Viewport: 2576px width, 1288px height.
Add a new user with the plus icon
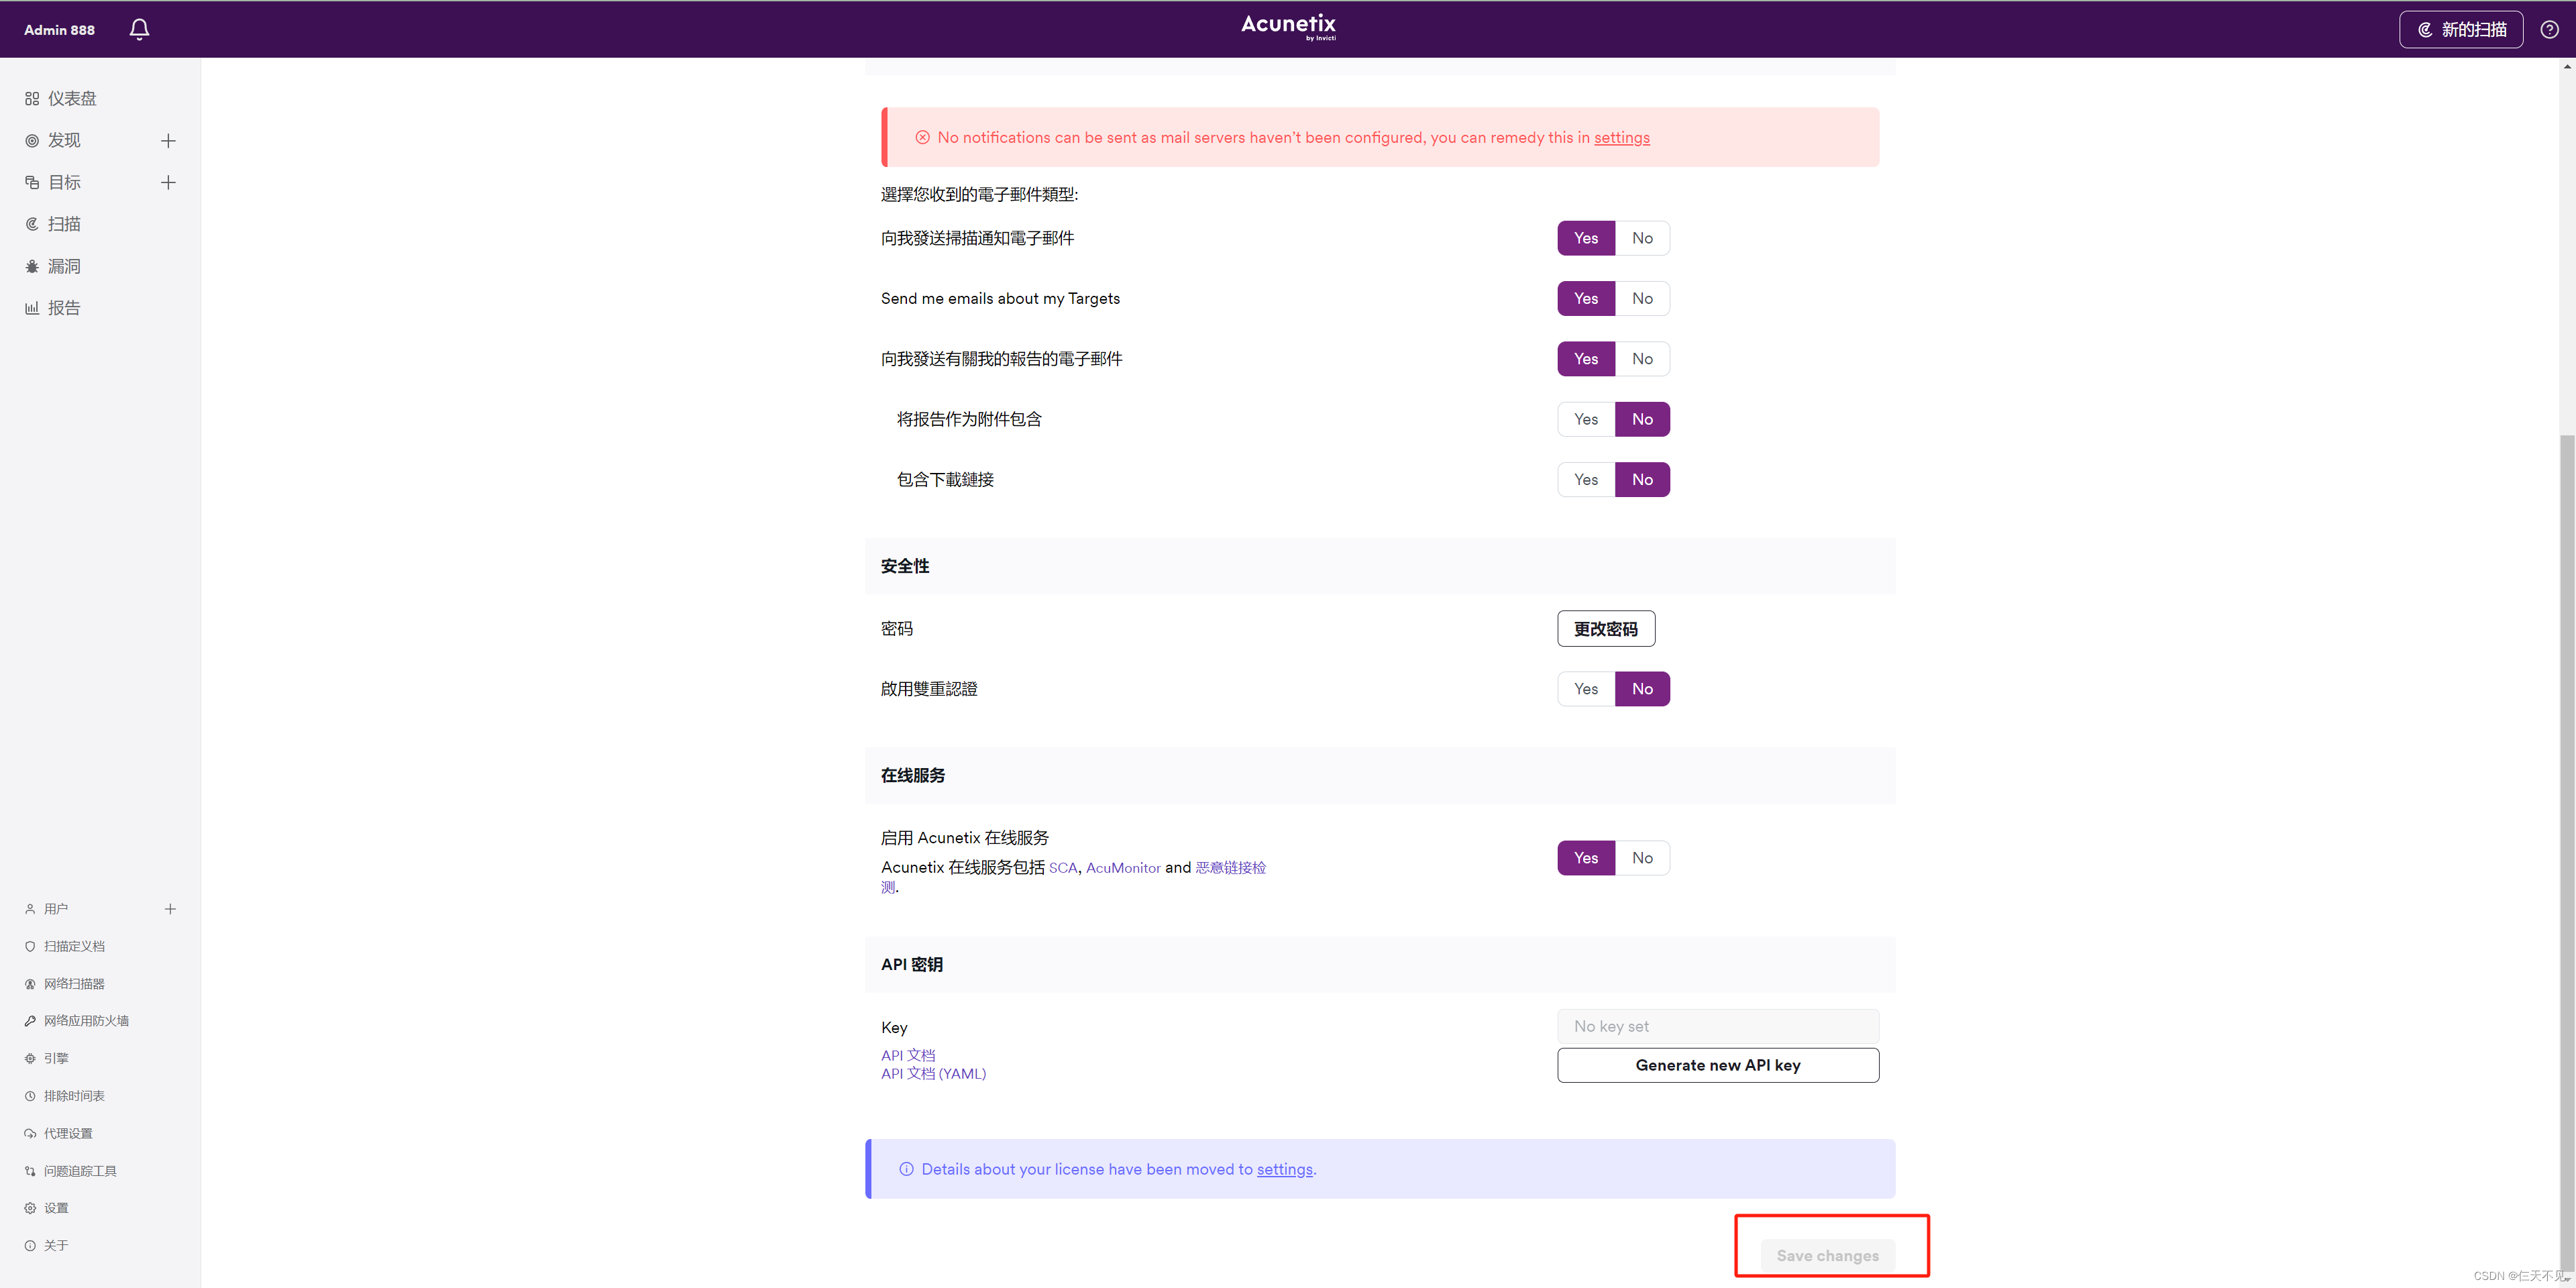170,908
